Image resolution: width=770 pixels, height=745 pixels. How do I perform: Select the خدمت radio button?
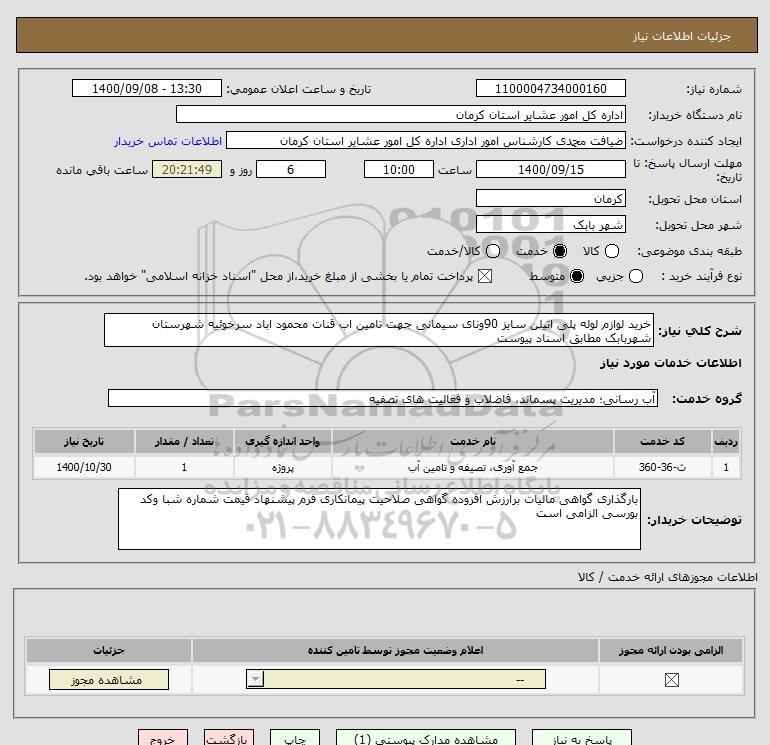click(x=559, y=251)
